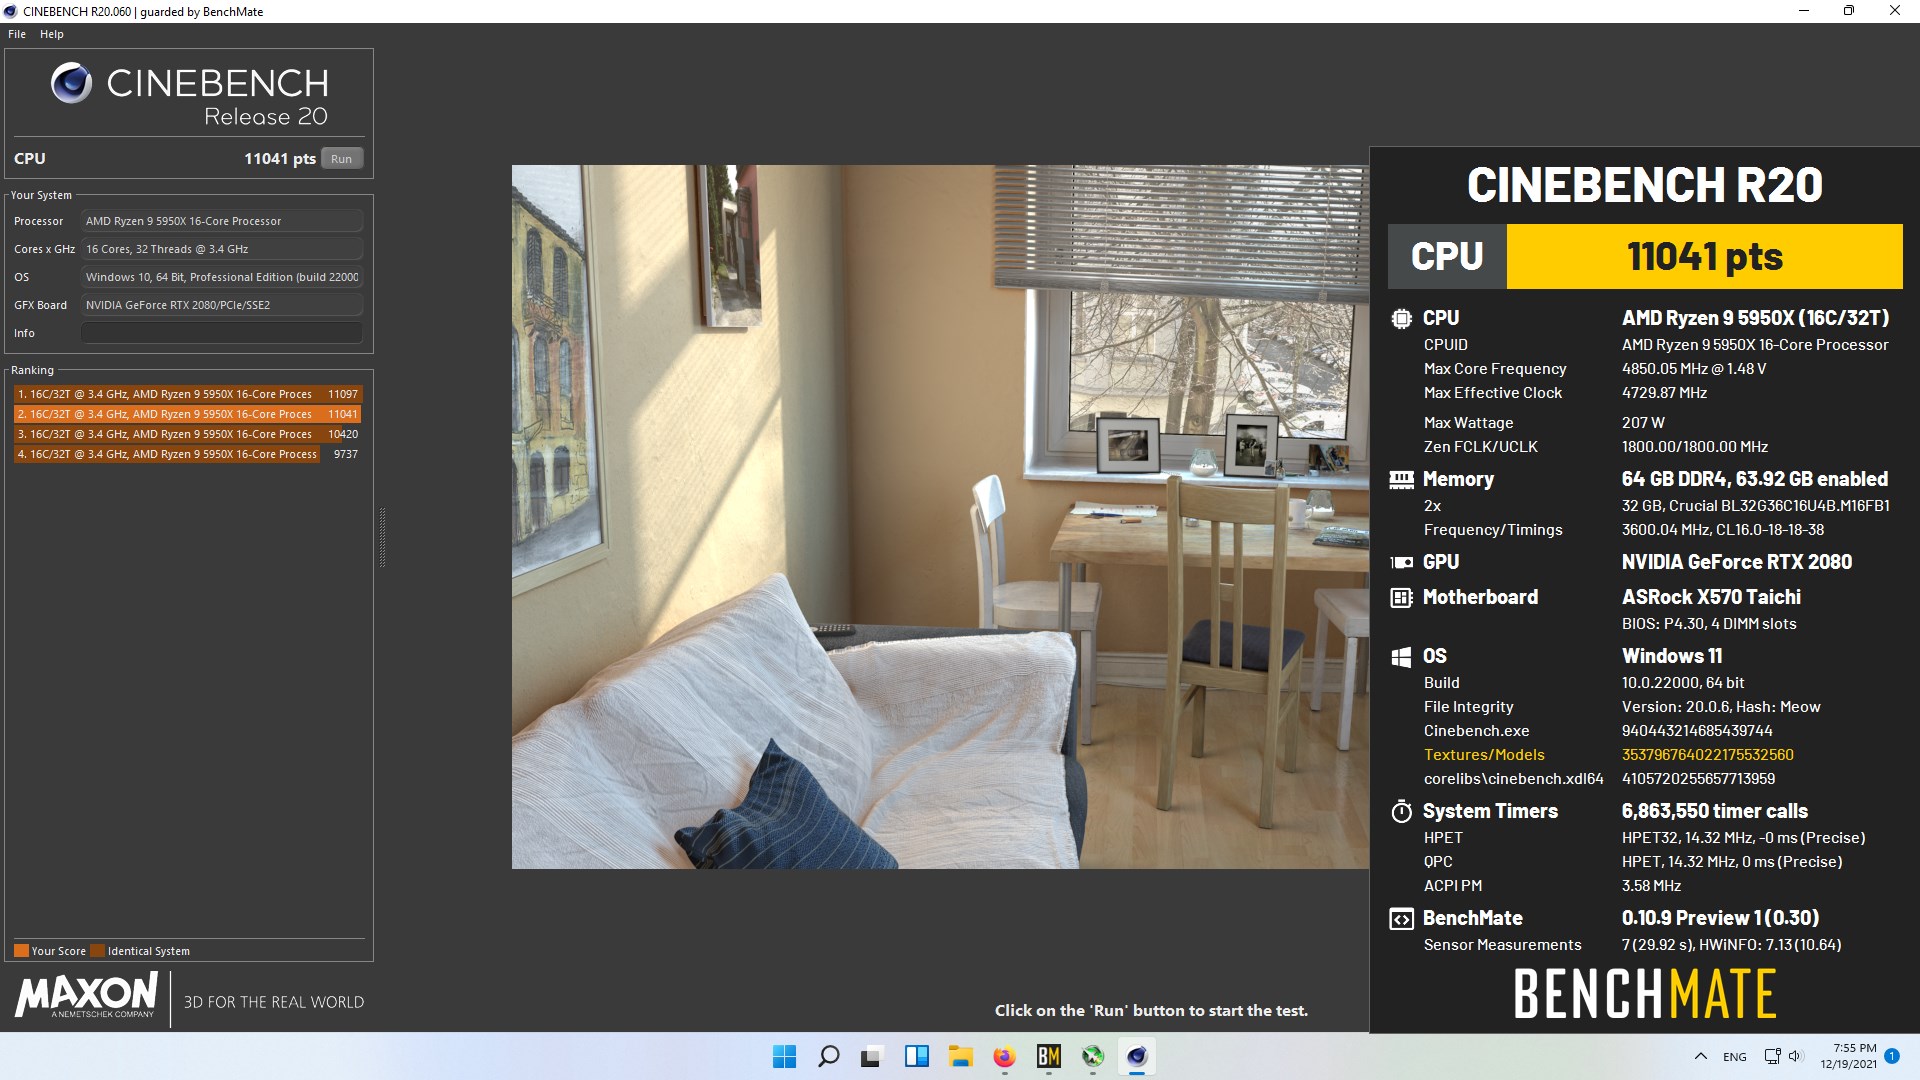Viewport: 1920px width, 1080px height.
Task: Click the BenchMate CPU chip icon
Action: (x=1401, y=319)
